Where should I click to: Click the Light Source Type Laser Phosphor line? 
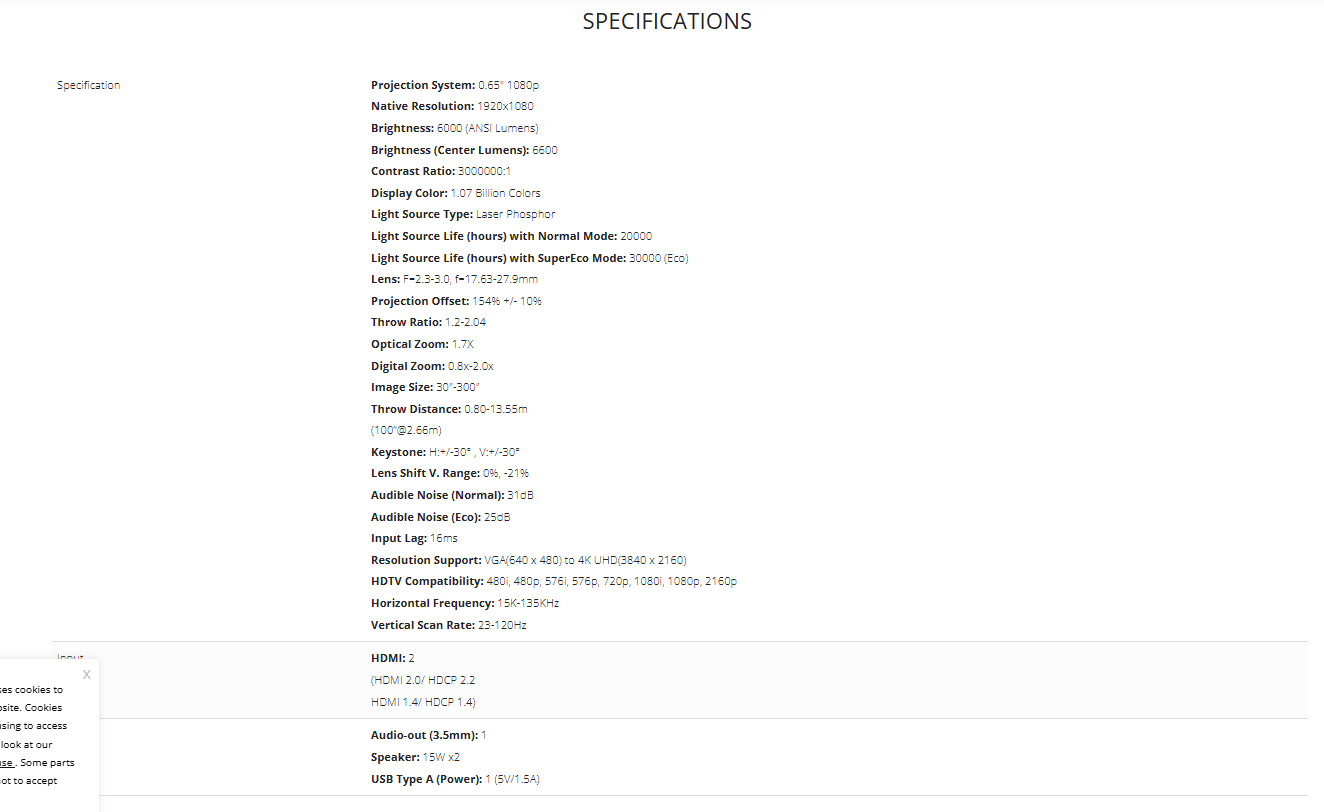(462, 214)
